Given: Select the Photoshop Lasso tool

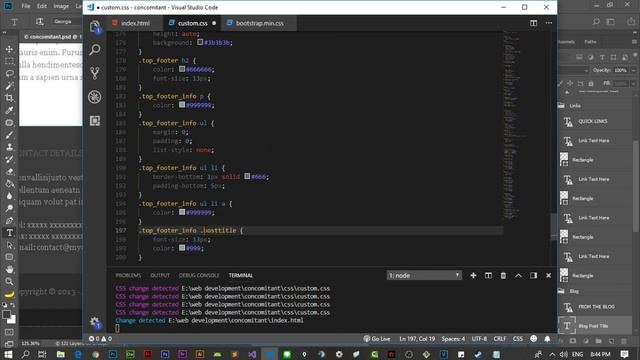Looking at the screenshot, I should pyautogui.click(x=9, y=73).
